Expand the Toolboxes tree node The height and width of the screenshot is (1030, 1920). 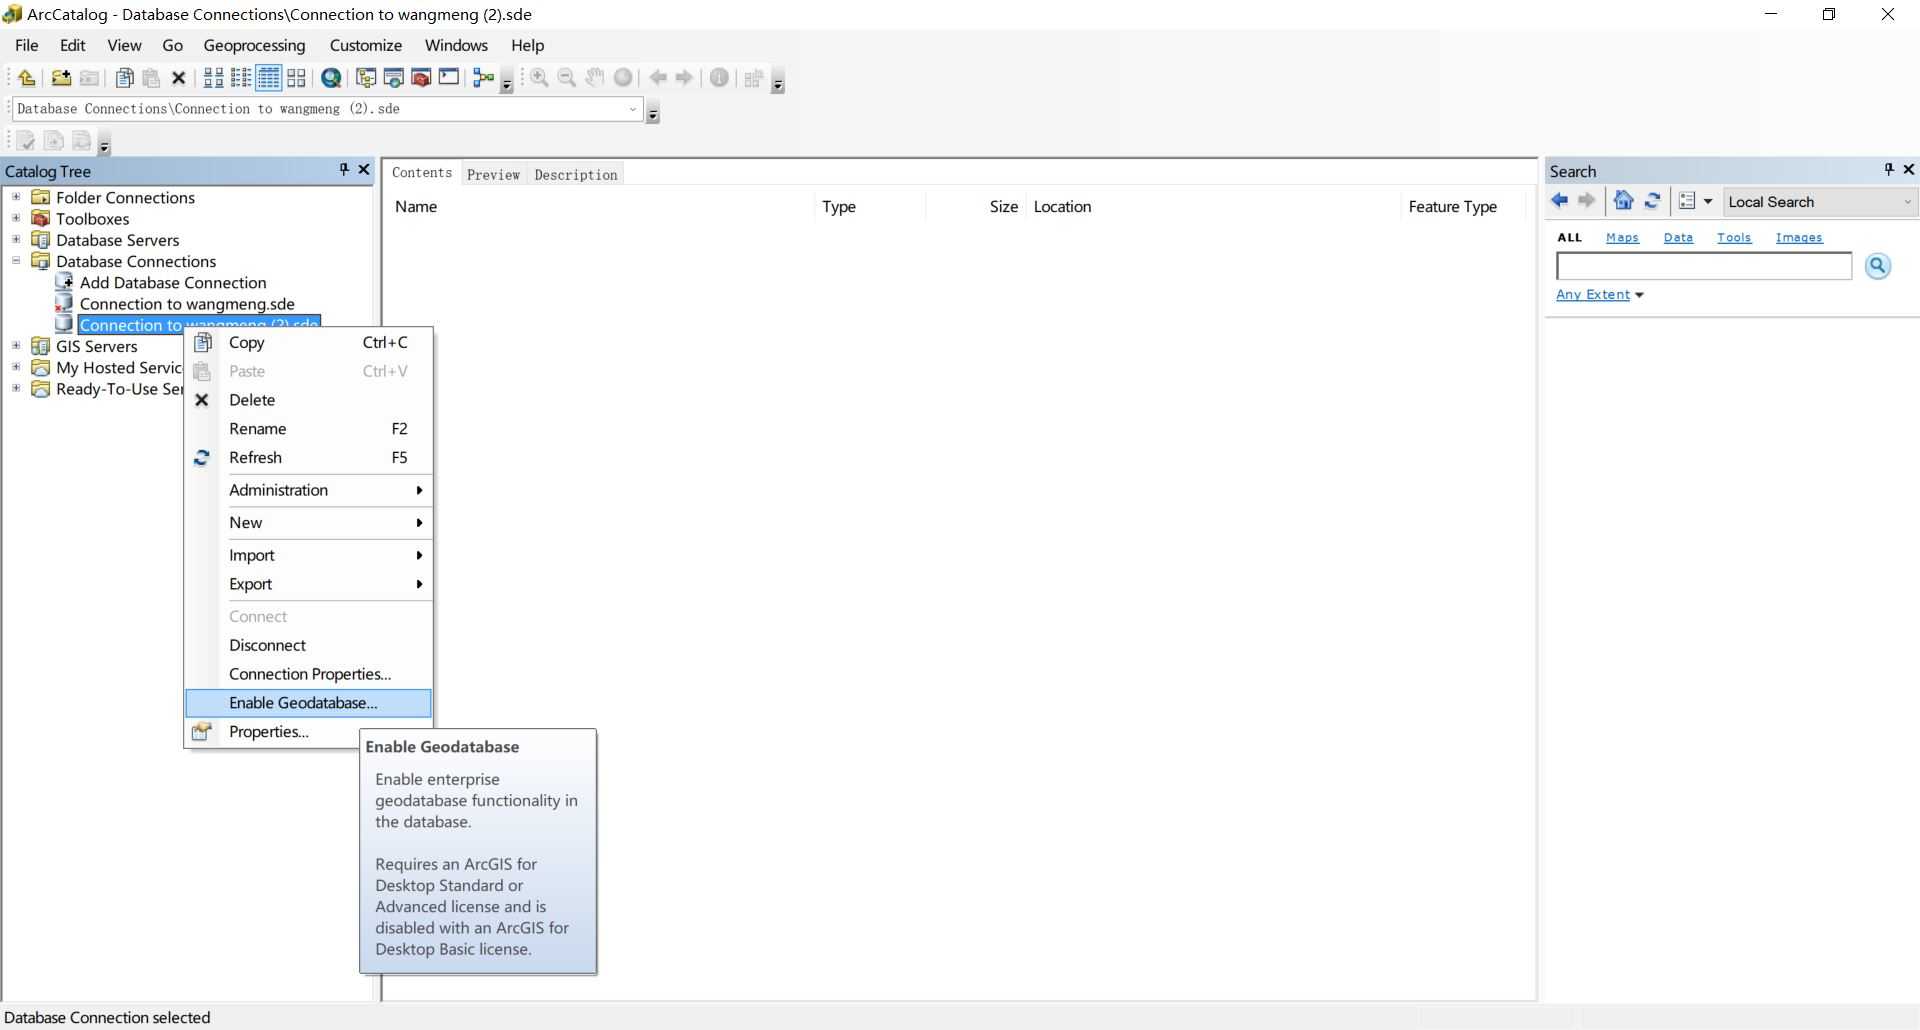[x=16, y=218]
